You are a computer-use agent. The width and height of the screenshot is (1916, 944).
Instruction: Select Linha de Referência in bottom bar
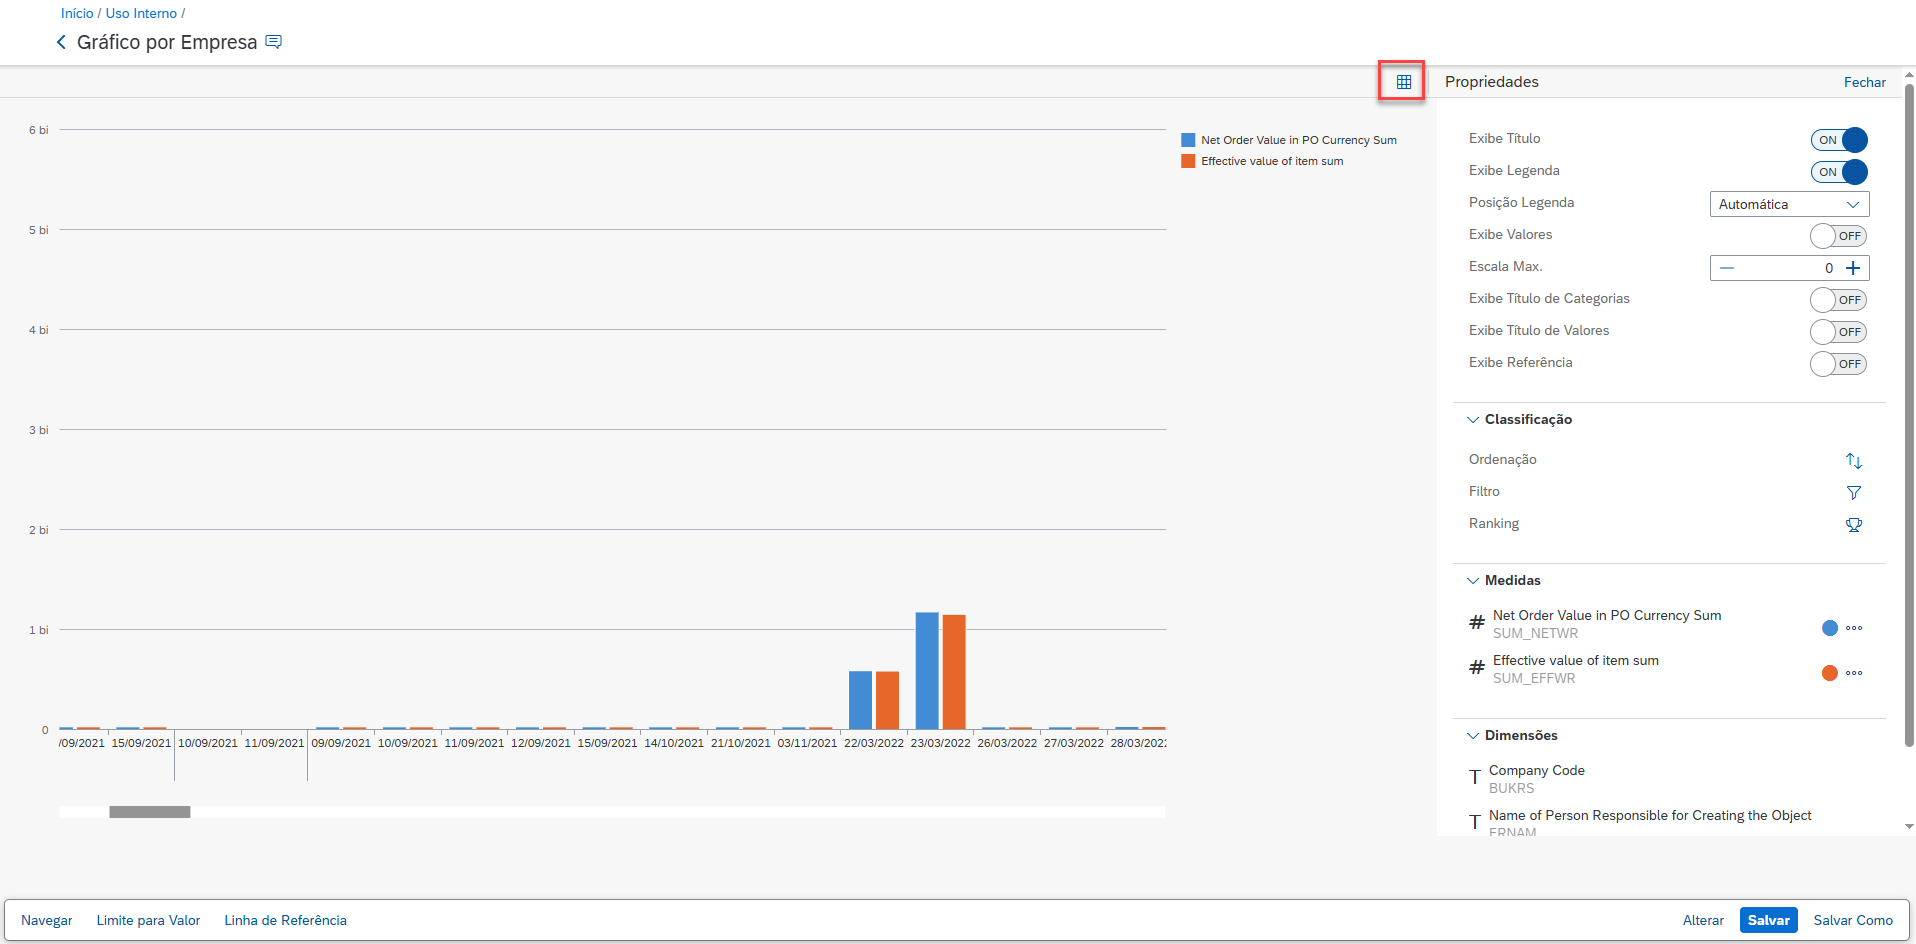coord(285,920)
